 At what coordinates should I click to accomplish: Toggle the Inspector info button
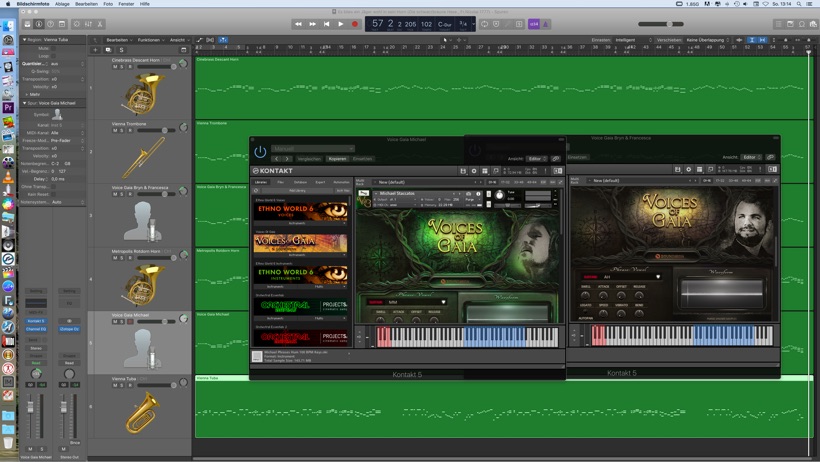tap(39, 24)
